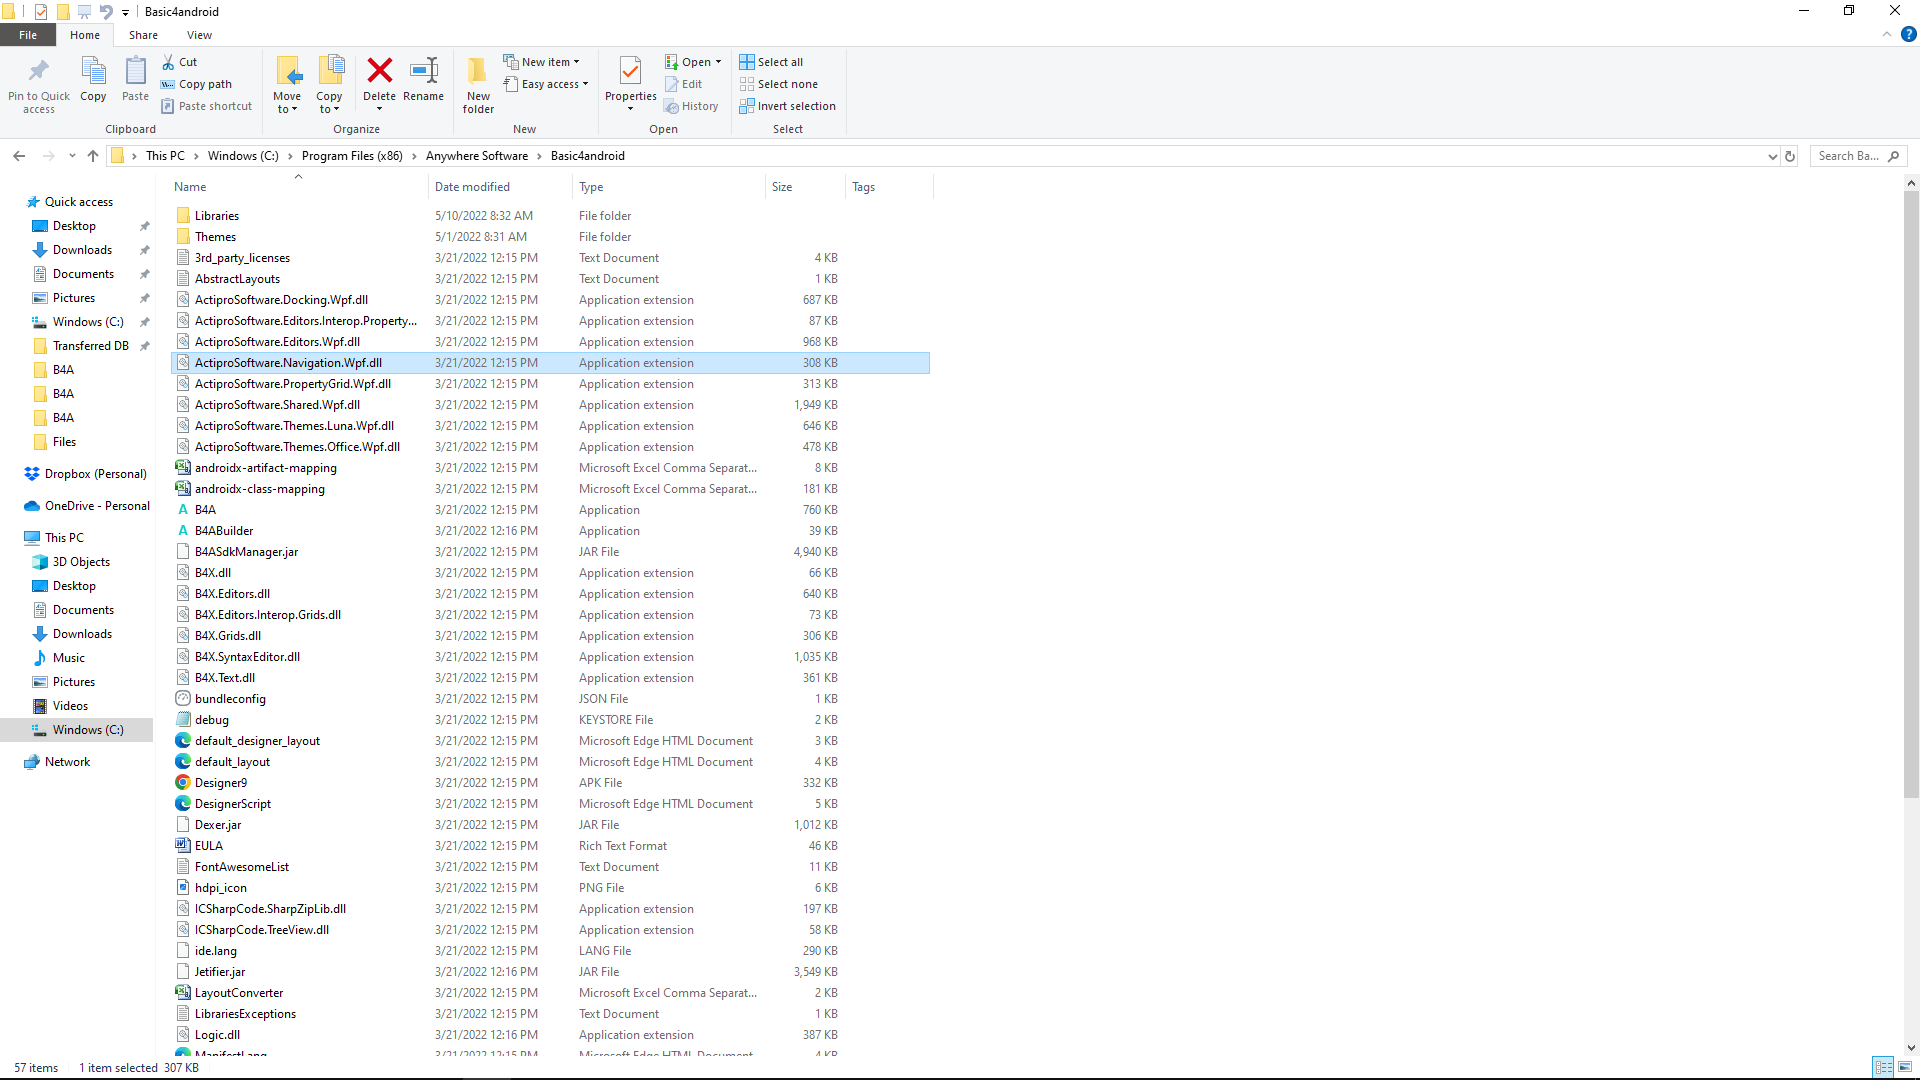Screen dimensions: 1920x1080
Task: Click the Cut scissors icon
Action: (169, 62)
